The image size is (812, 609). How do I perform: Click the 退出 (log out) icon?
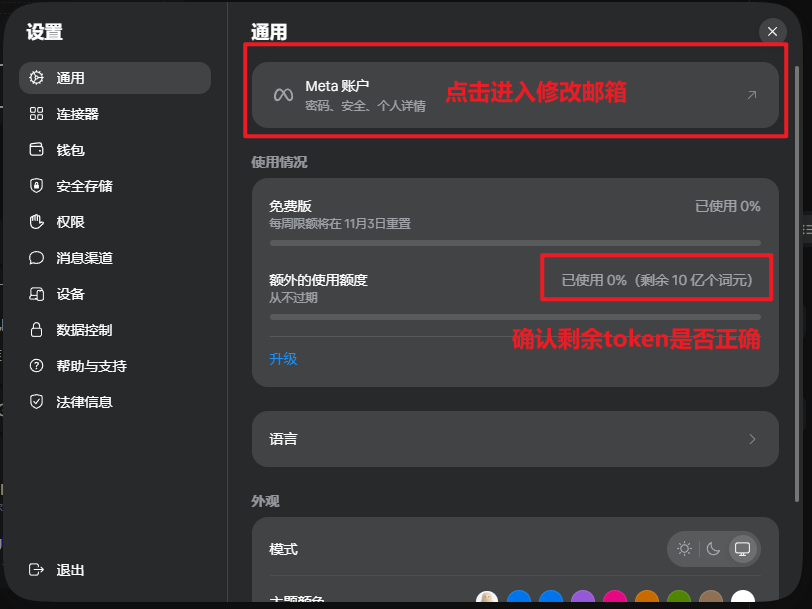pos(36,570)
